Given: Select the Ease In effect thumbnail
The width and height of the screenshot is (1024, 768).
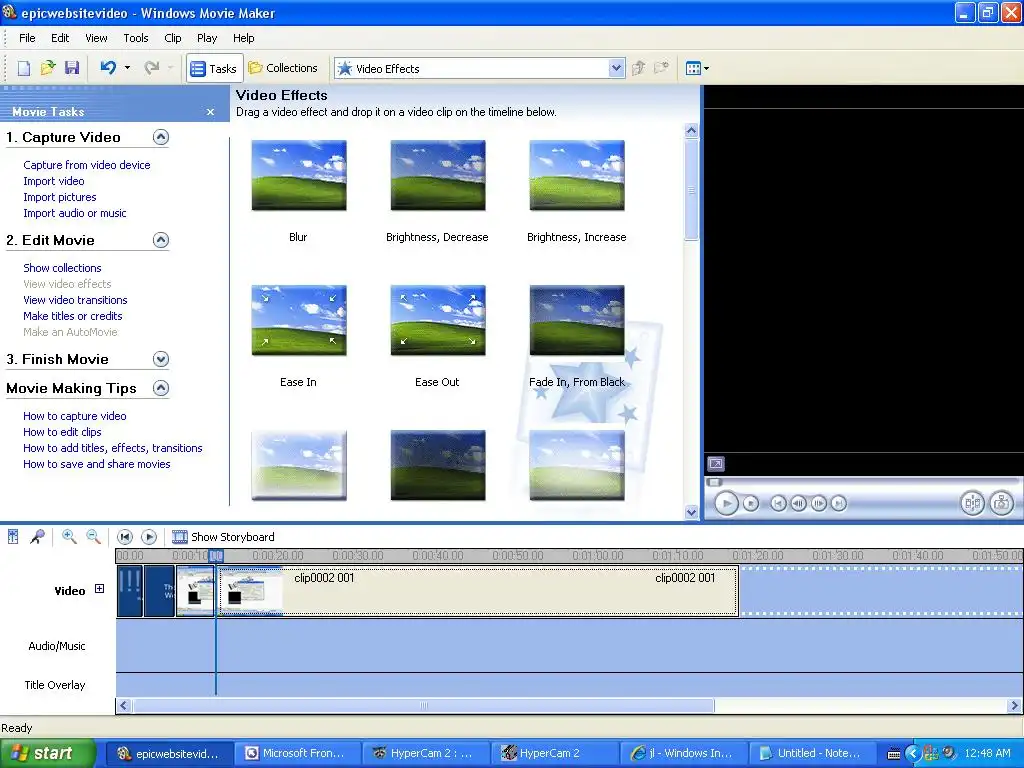Looking at the screenshot, I should point(299,320).
